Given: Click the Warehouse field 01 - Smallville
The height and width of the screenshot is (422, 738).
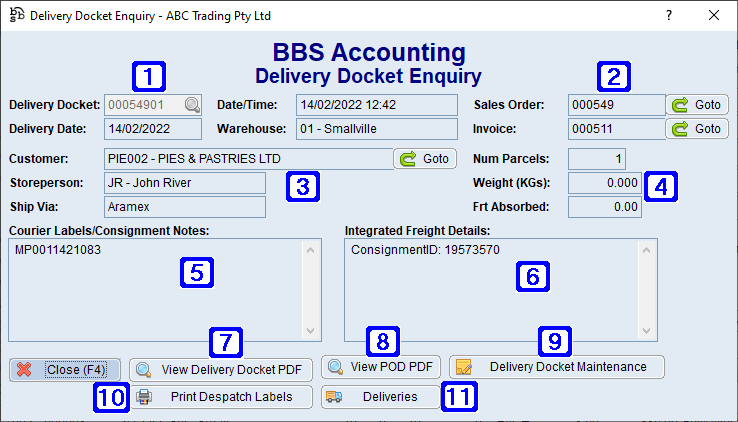Looking at the screenshot, I should pyautogui.click(x=377, y=128).
